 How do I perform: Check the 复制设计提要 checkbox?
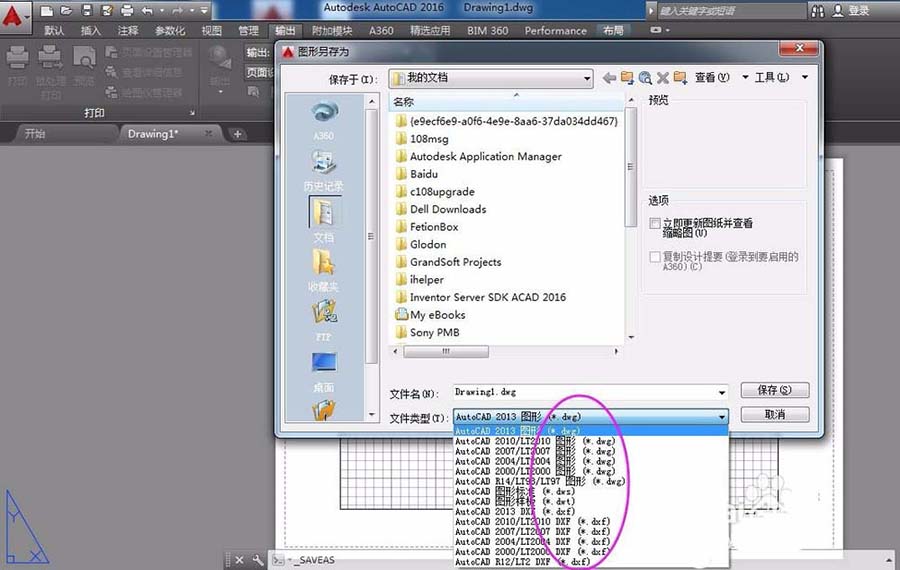[x=655, y=257]
